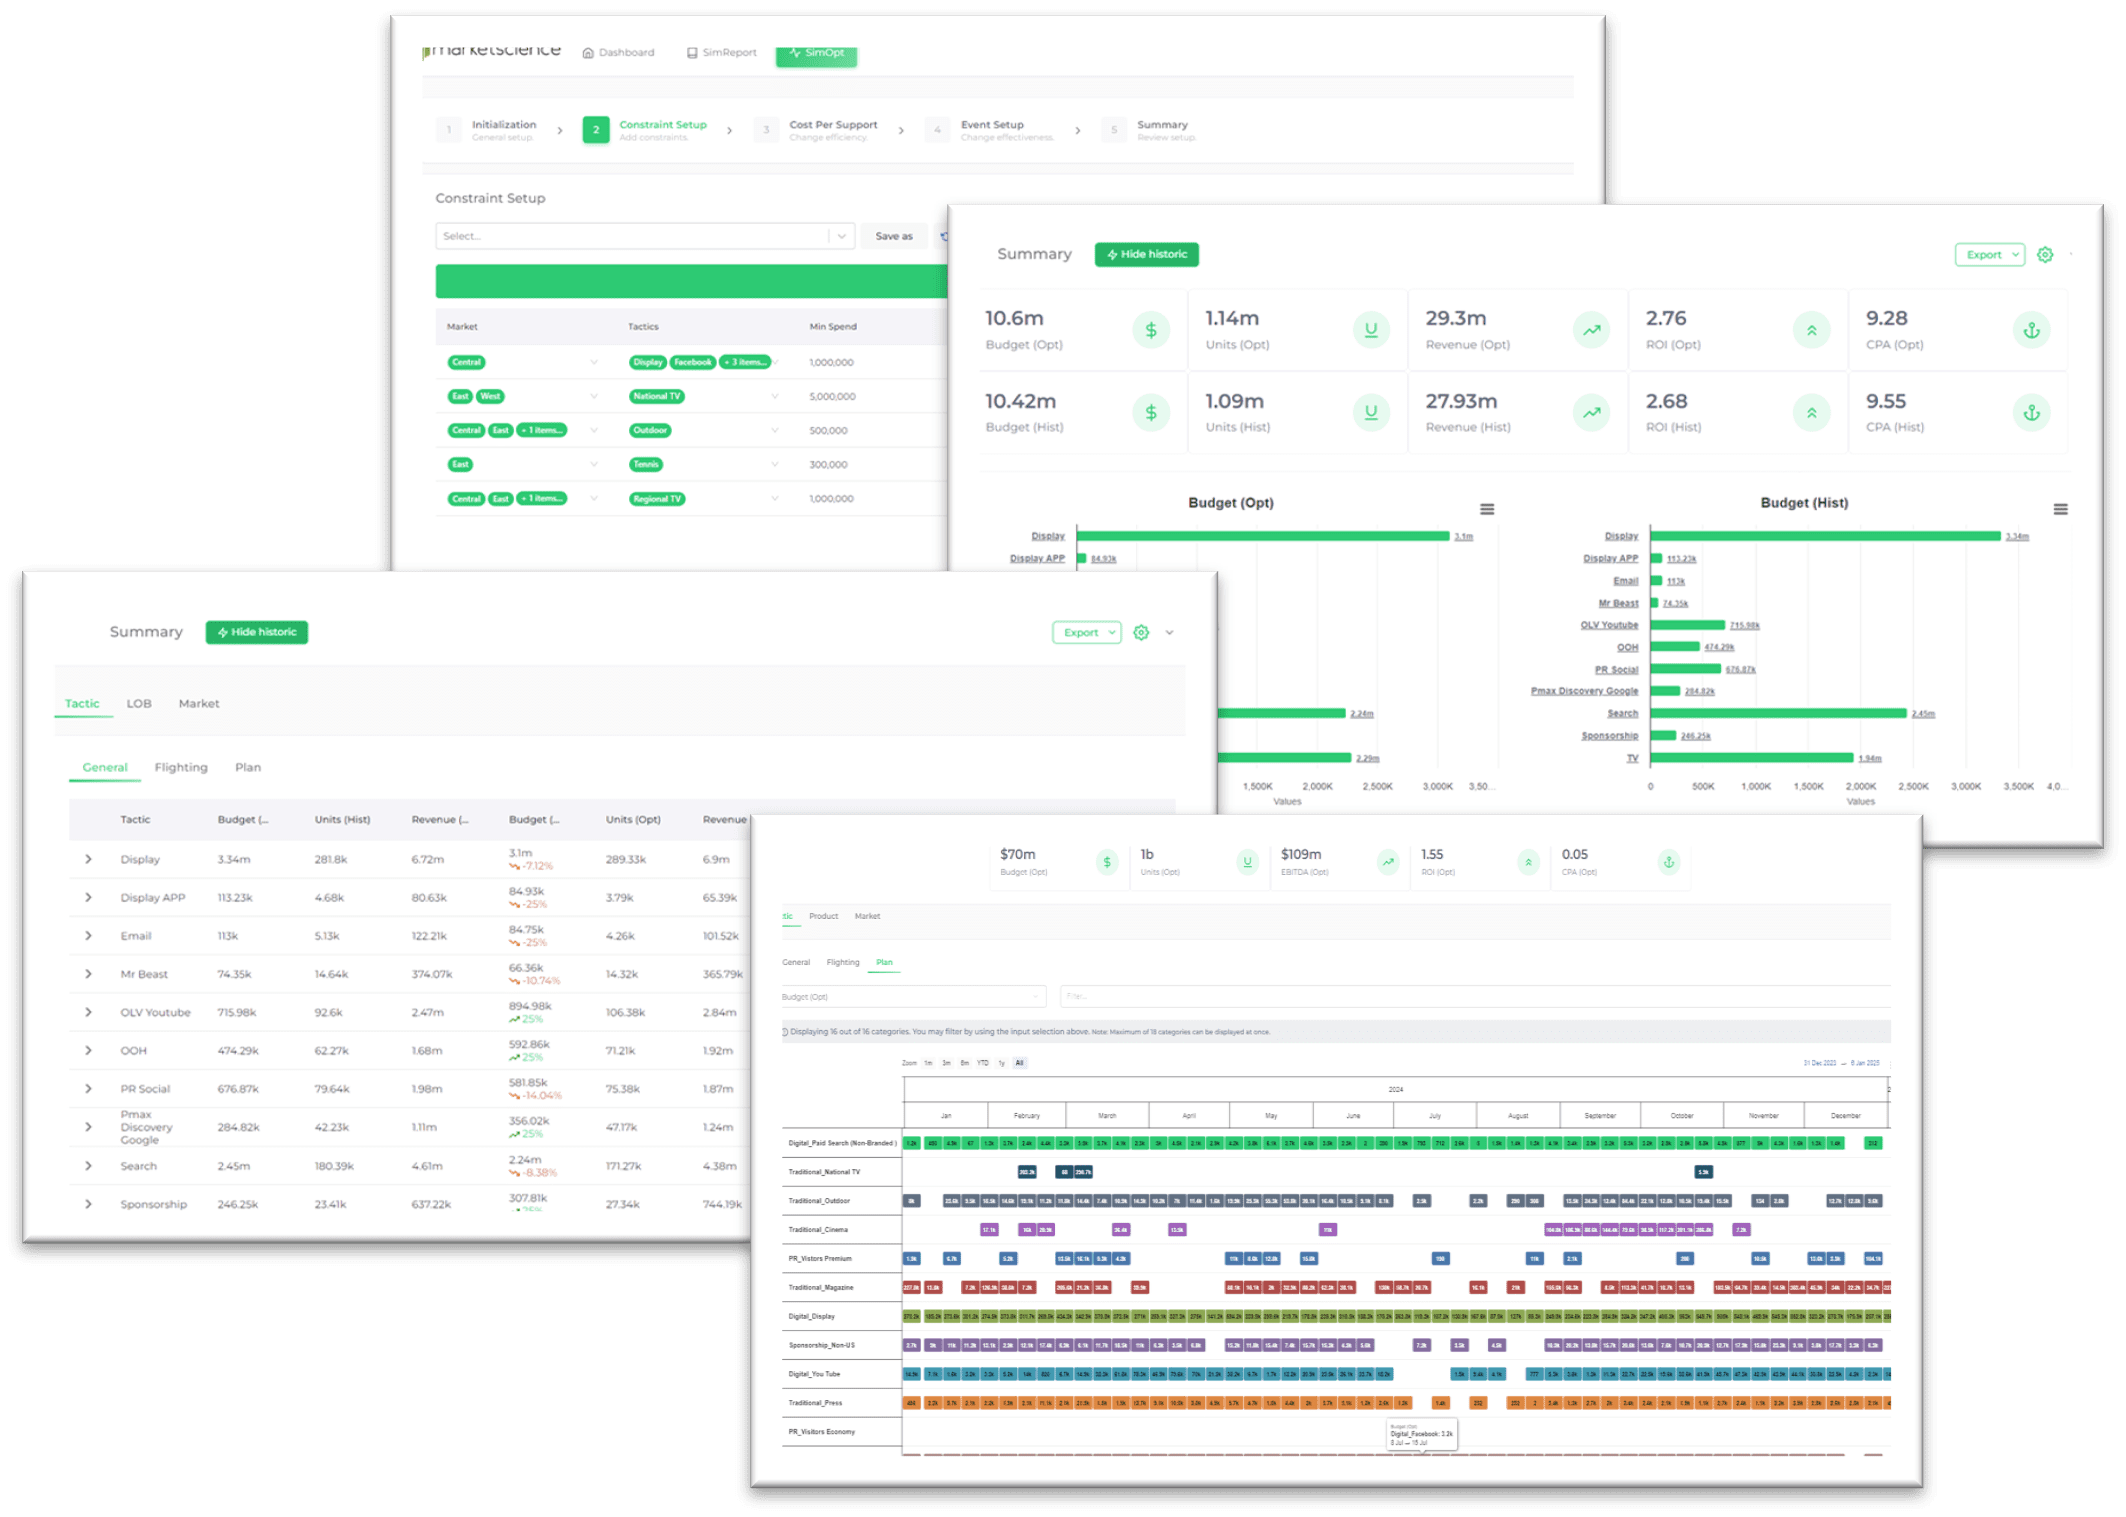Open SimReport in the top navigation
The width and height of the screenshot is (2126, 1517).
(721, 53)
